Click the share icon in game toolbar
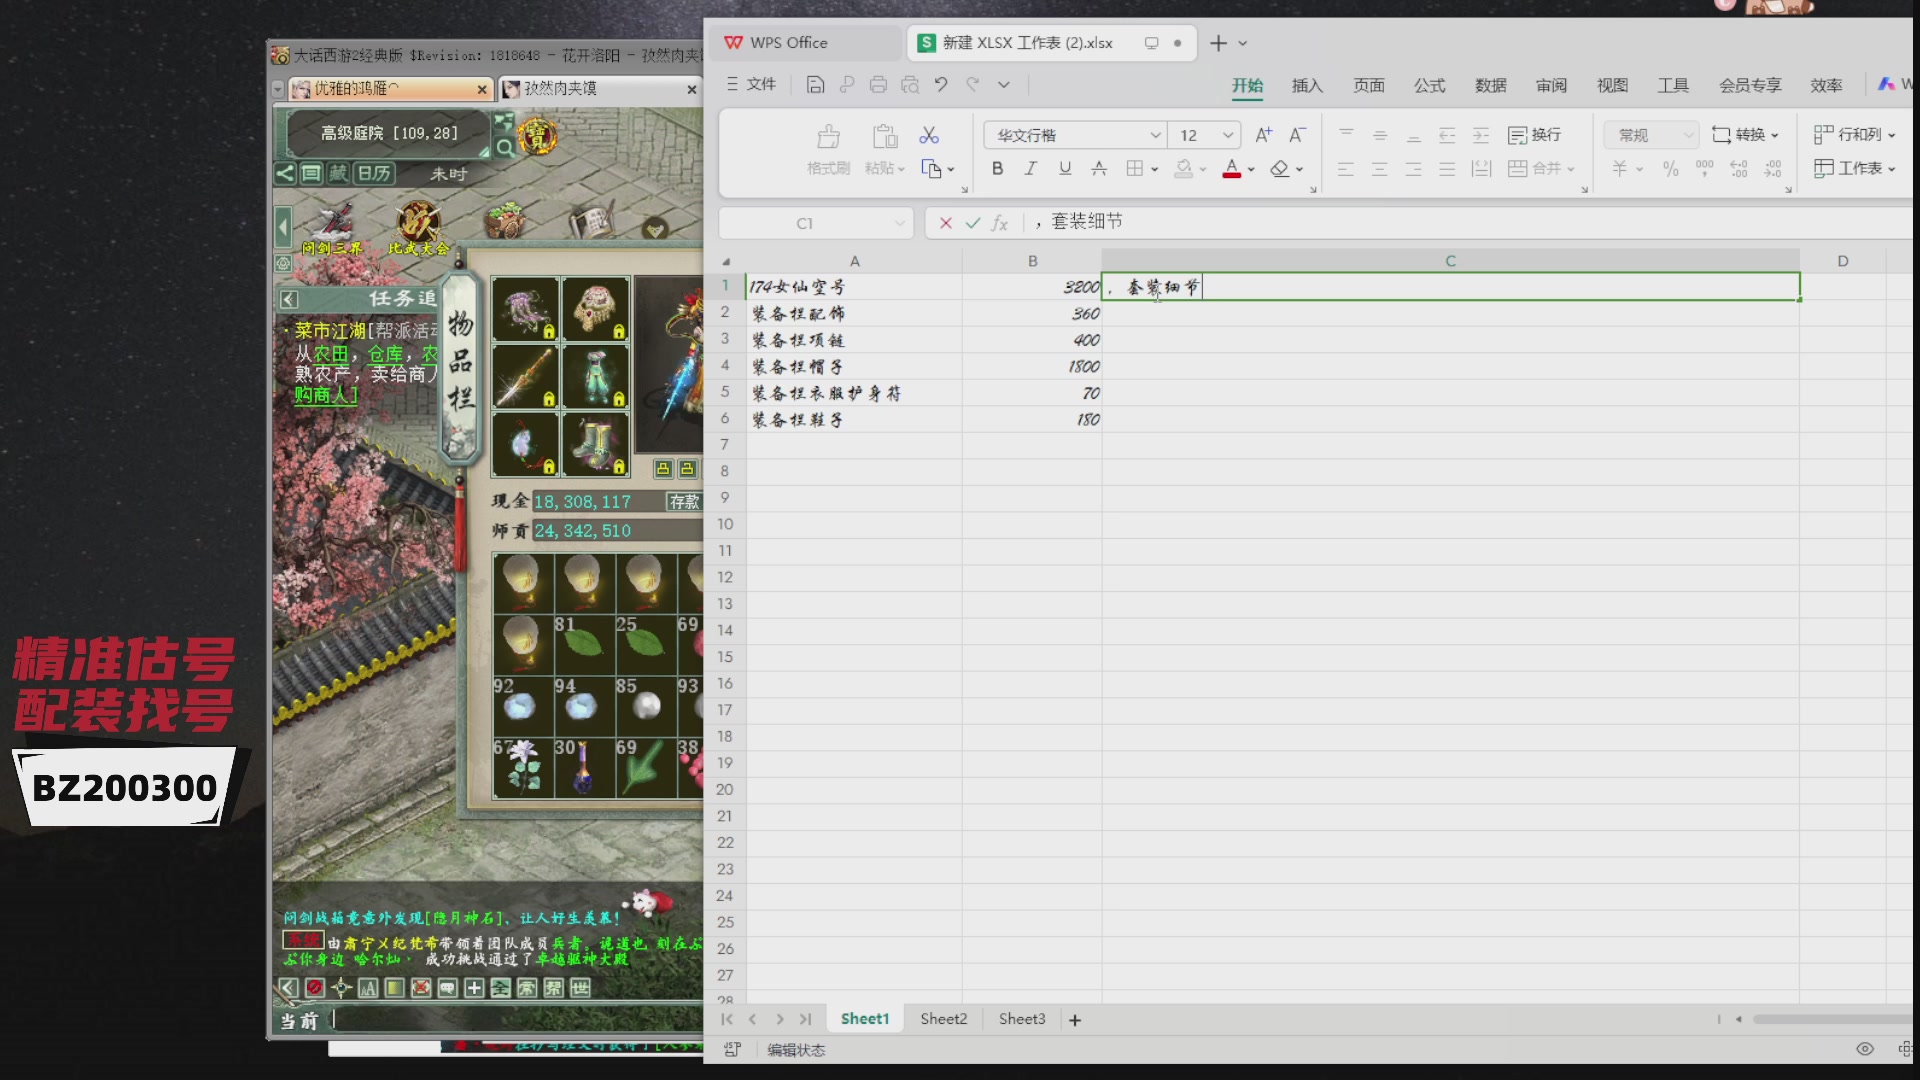This screenshot has width=1920, height=1080. tap(285, 173)
